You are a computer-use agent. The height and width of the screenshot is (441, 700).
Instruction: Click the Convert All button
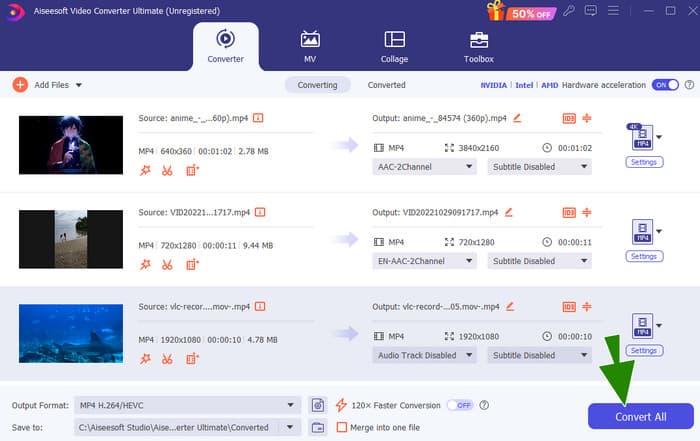tap(641, 416)
